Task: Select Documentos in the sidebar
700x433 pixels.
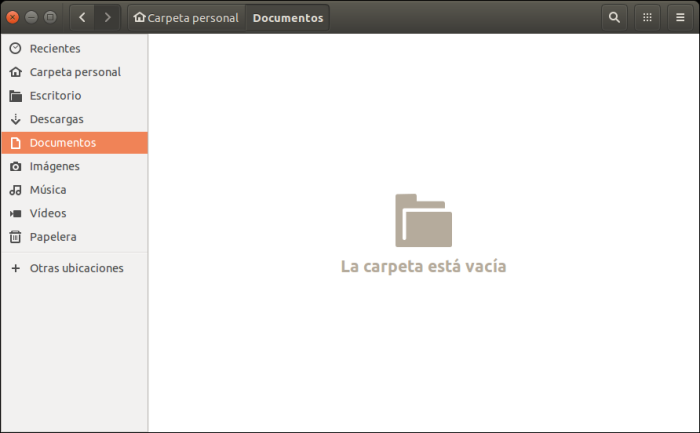Action: click(62, 143)
